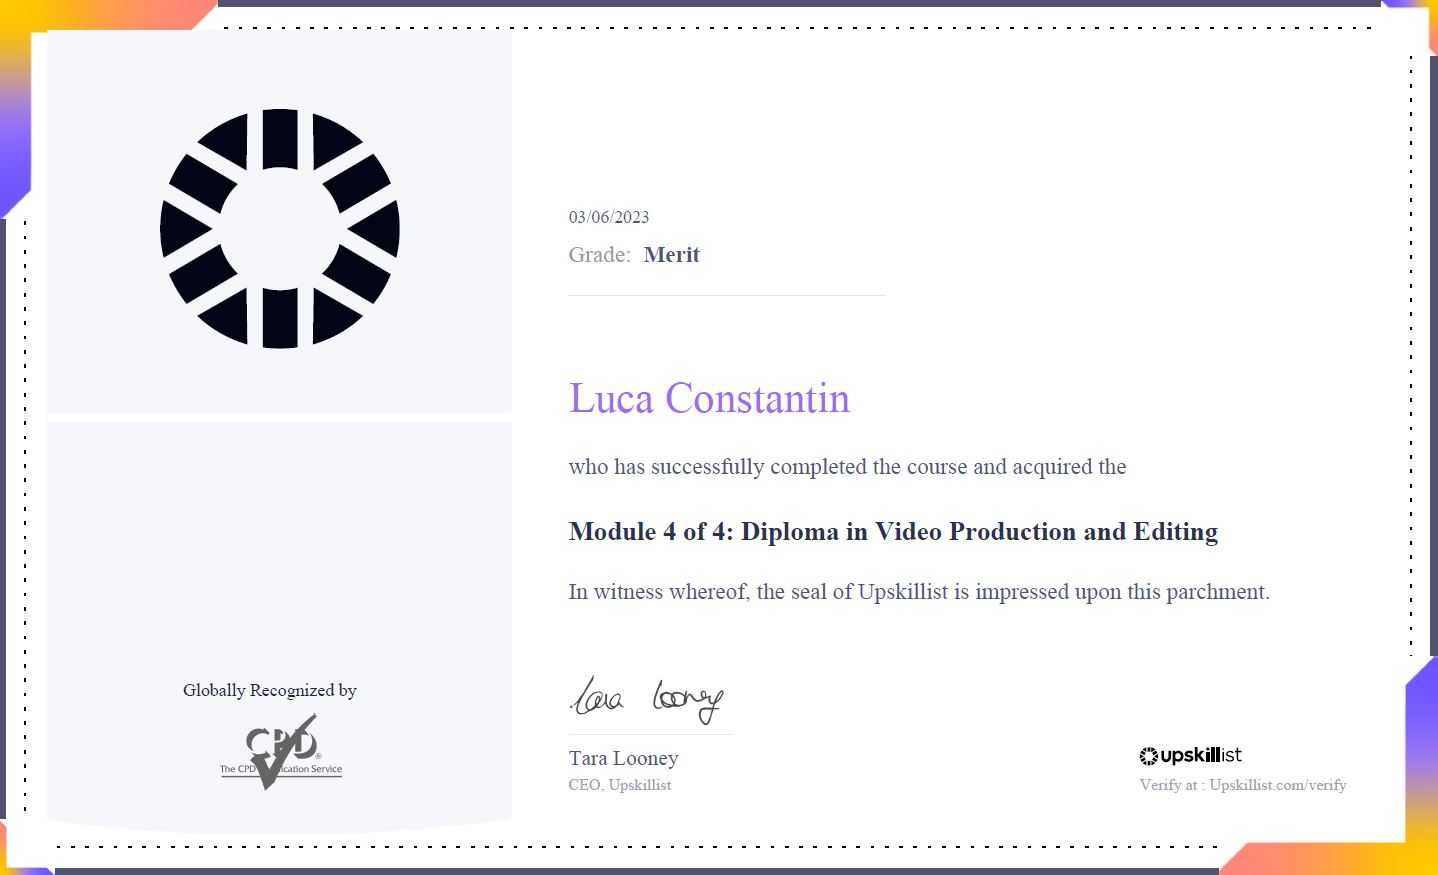Click the 'who has successfully completed' sentence

tap(848, 467)
